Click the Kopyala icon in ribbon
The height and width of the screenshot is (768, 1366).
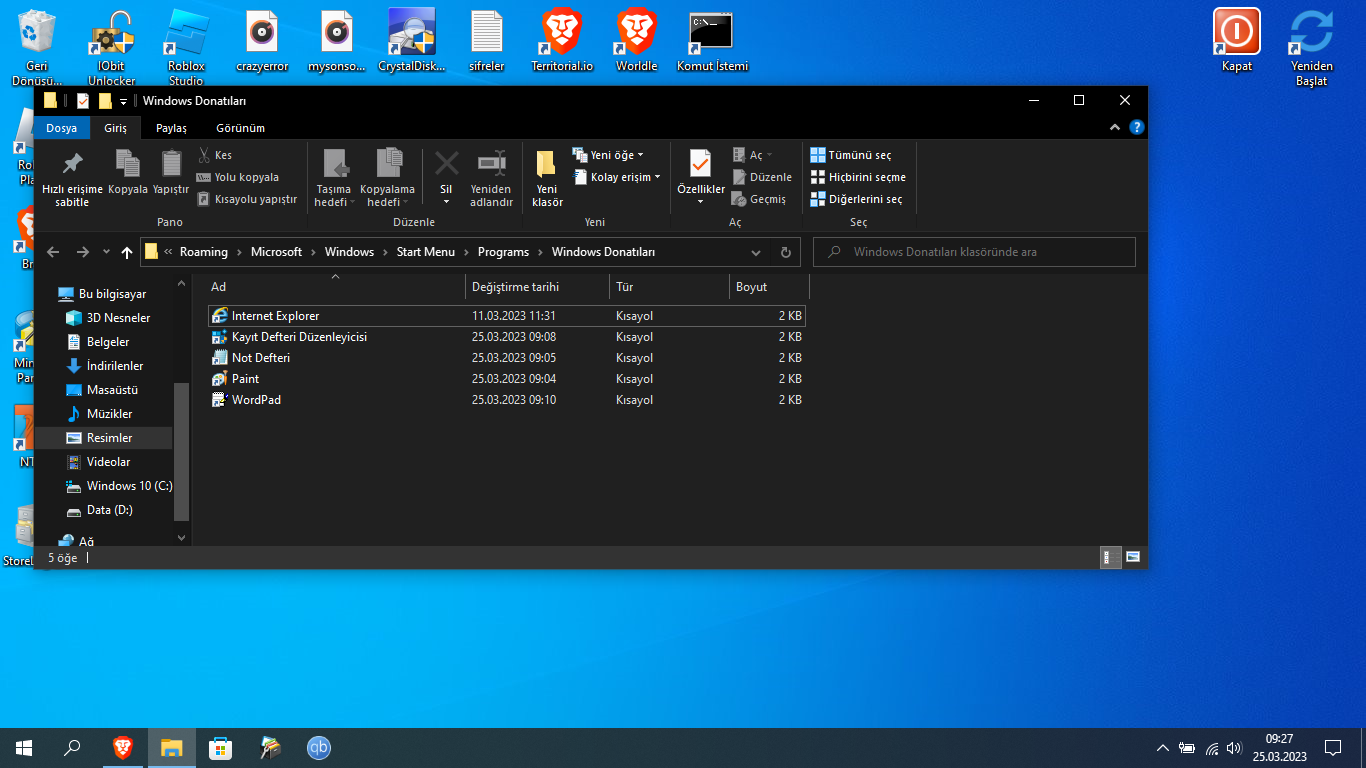[127, 164]
